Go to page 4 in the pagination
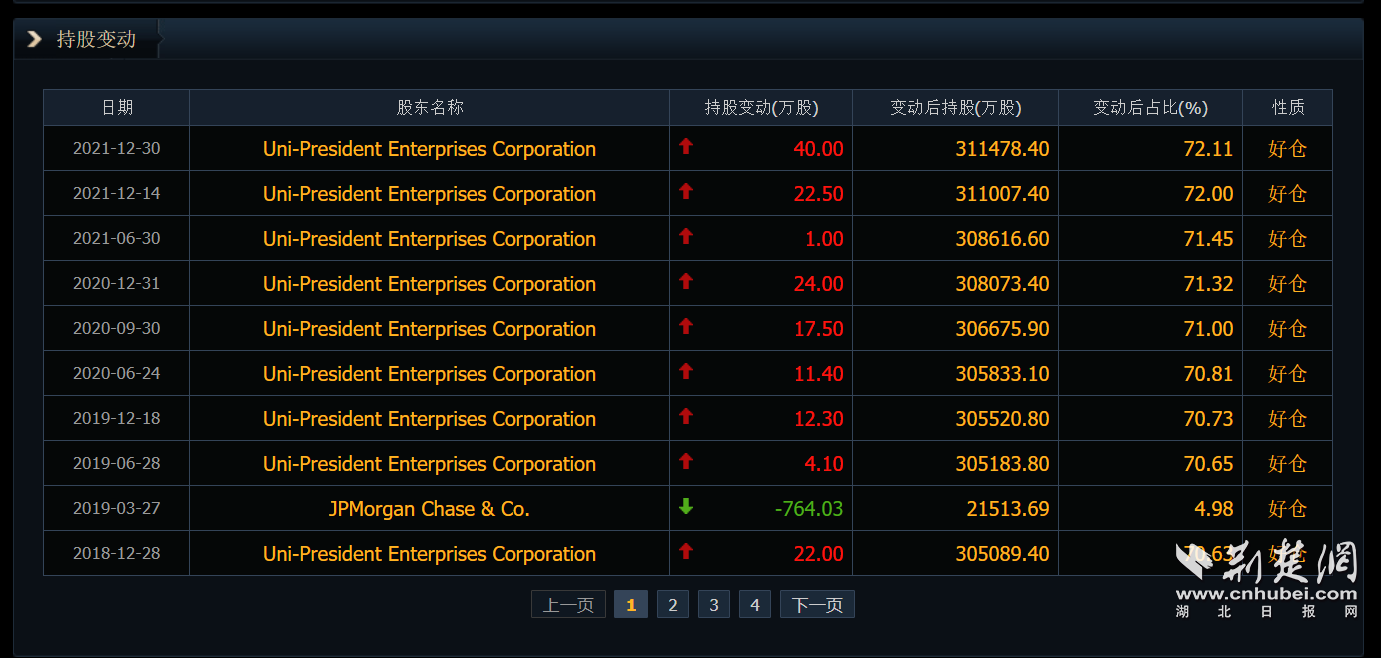The height and width of the screenshot is (658, 1381). [755, 605]
